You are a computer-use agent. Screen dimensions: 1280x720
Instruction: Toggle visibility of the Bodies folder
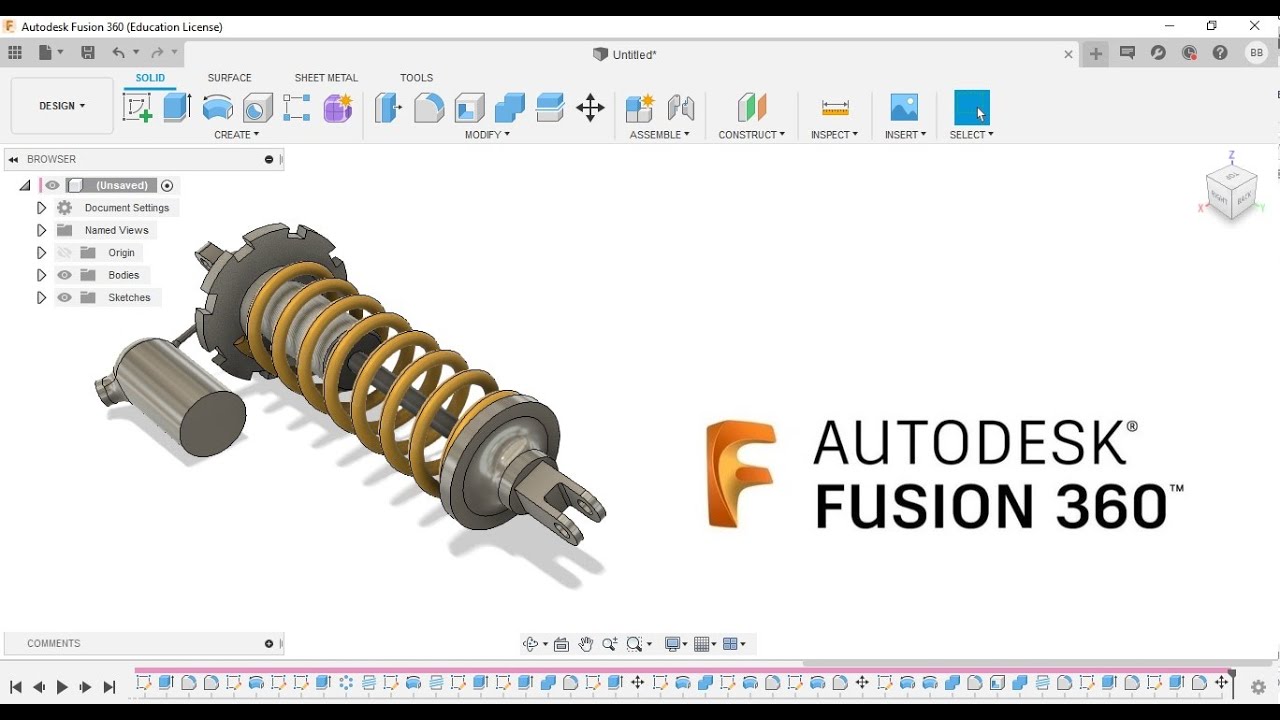65,275
